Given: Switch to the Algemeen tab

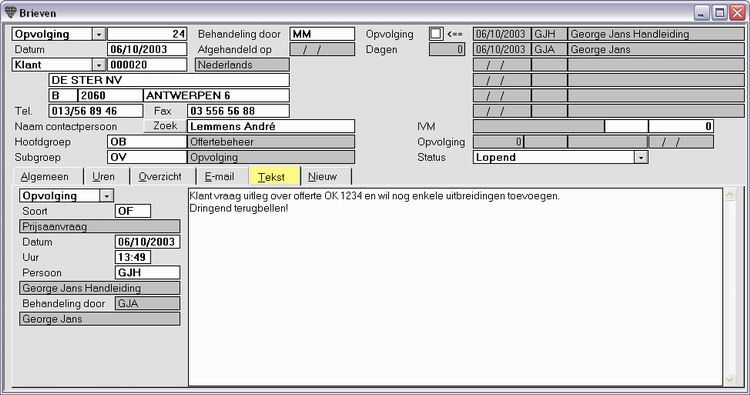Looking at the screenshot, I should 45,176.
